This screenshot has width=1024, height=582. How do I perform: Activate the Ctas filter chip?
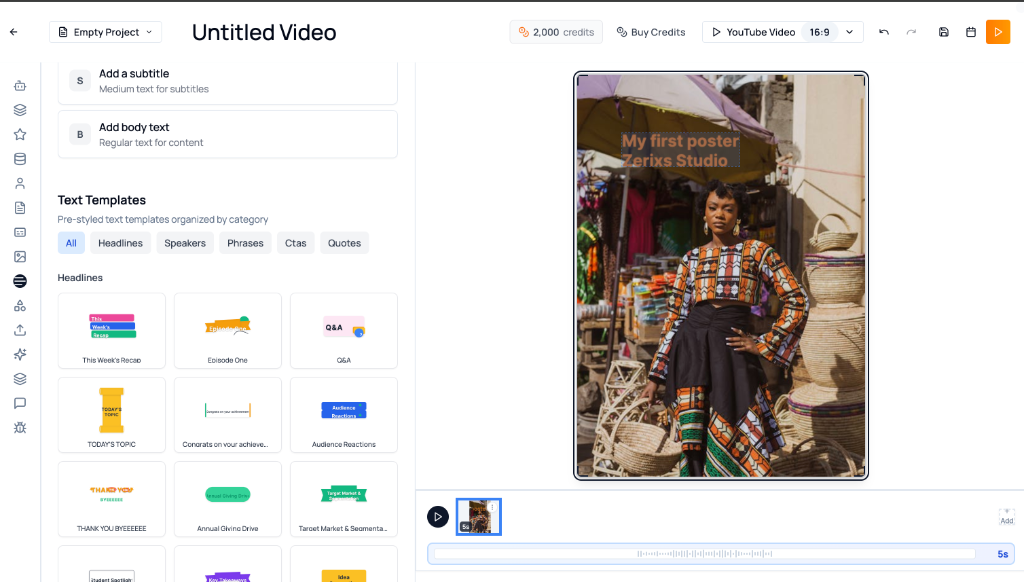(x=295, y=242)
